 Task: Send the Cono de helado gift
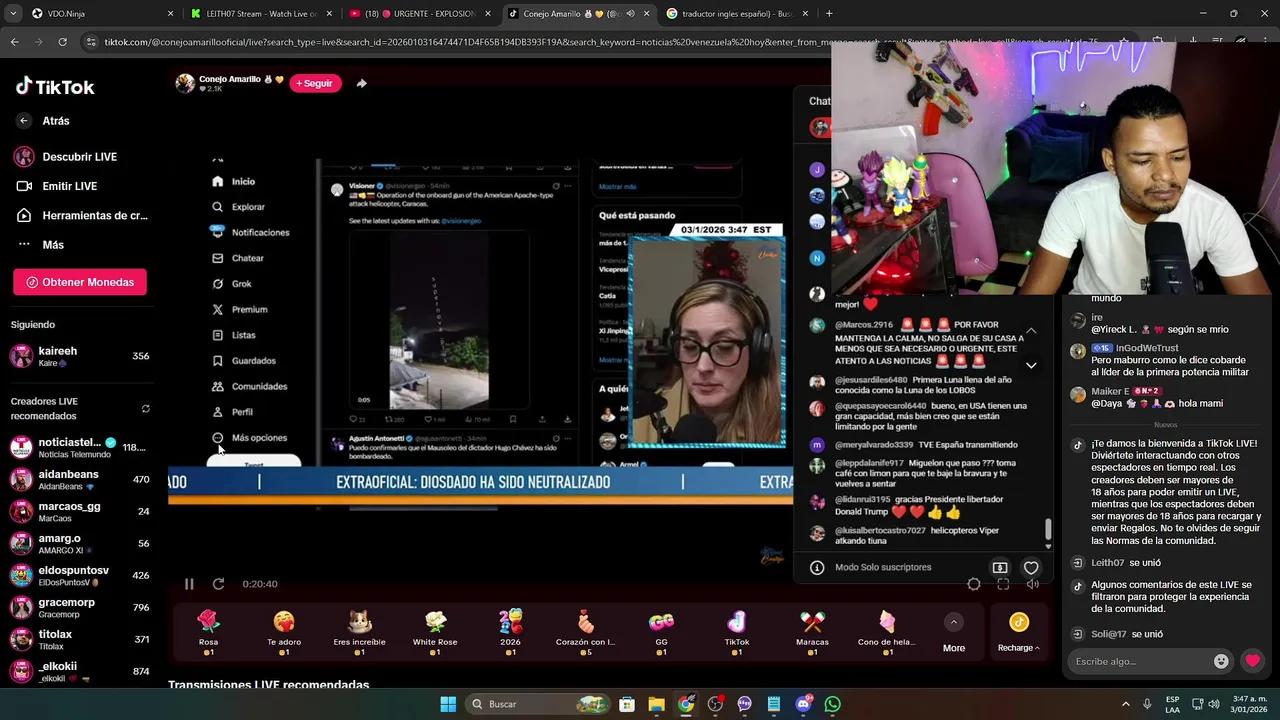tap(887, 632)
